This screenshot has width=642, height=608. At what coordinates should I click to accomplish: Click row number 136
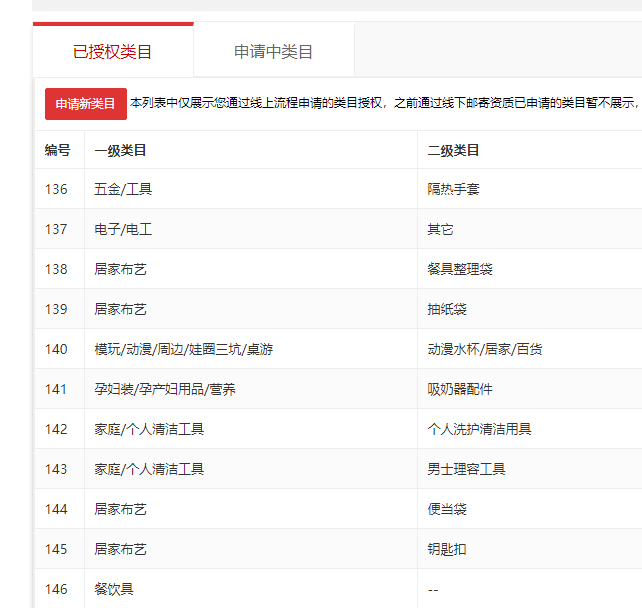click(56, 189)
